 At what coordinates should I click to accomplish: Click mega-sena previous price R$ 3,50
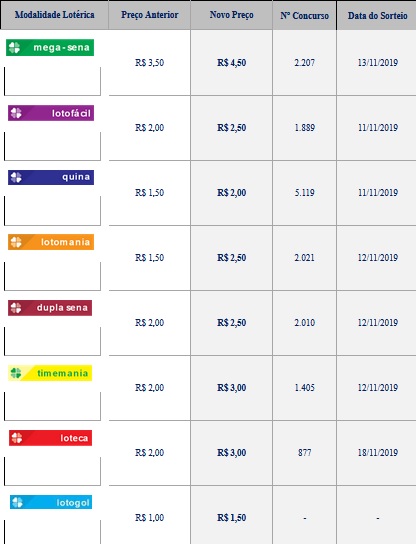point(150,63)
